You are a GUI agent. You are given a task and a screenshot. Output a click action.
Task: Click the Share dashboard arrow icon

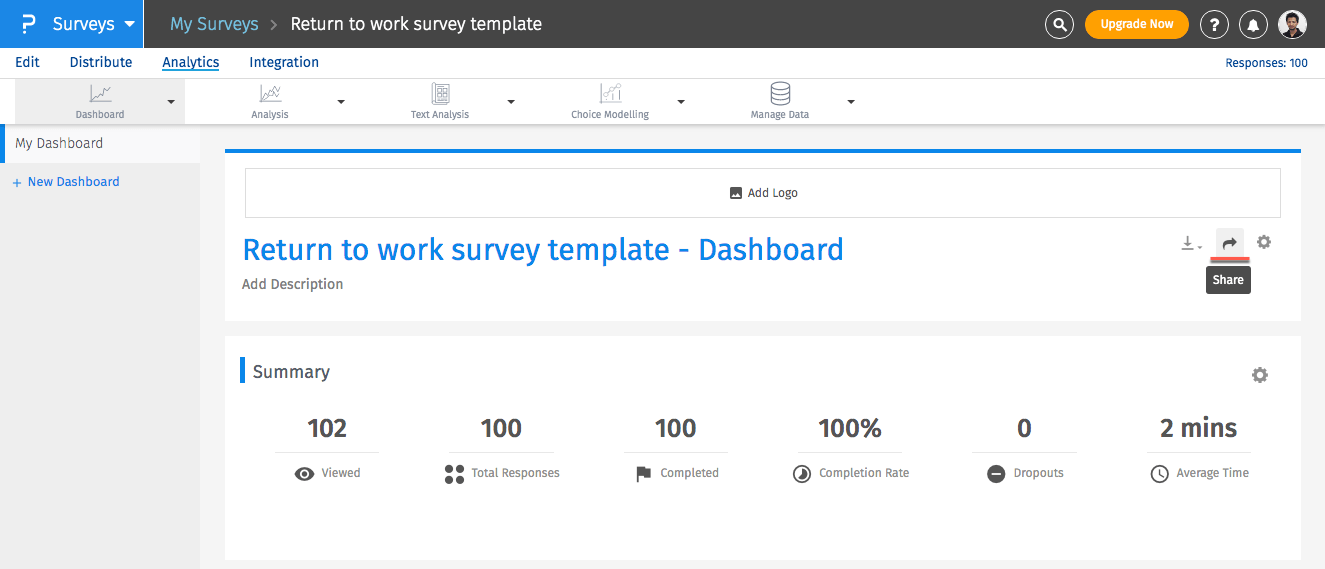click(x=1230, y=243)
